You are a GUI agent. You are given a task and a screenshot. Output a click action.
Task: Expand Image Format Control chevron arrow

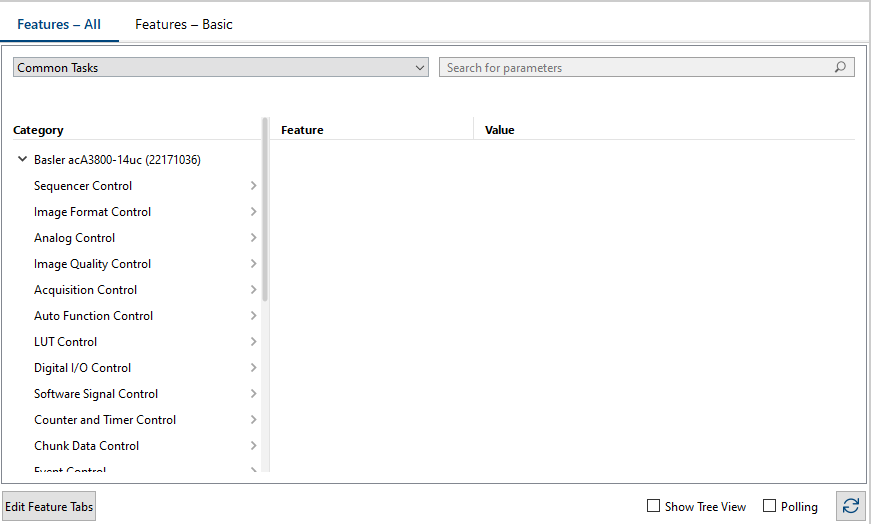[x=253, y=212]
